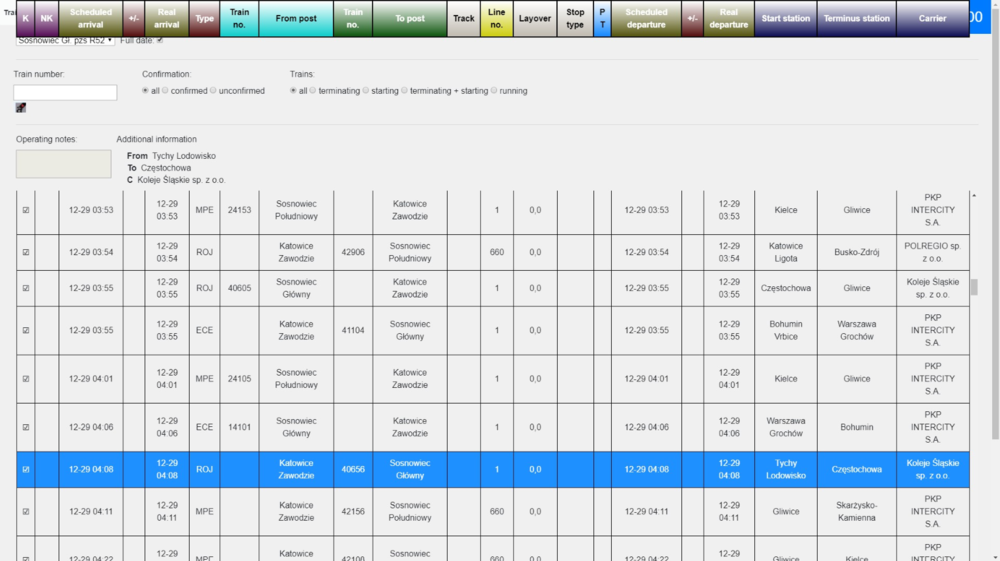The width and height of the screenshot is (1000, 561).
Task: Click the Stop type column header
Action: coord(575,18)
